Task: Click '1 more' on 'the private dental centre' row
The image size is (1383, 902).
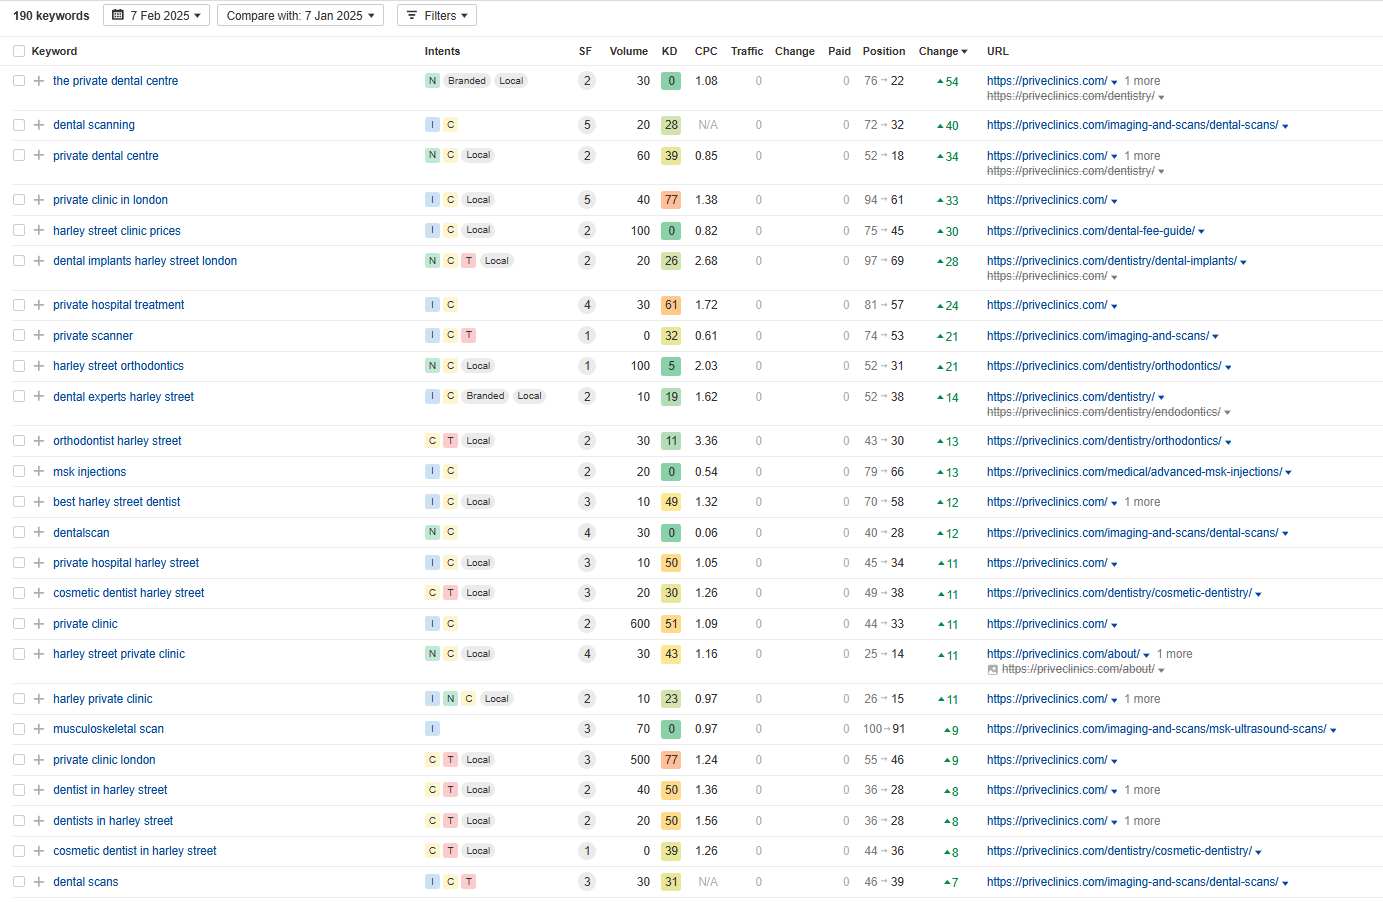Action: [x=1142, y=81]
